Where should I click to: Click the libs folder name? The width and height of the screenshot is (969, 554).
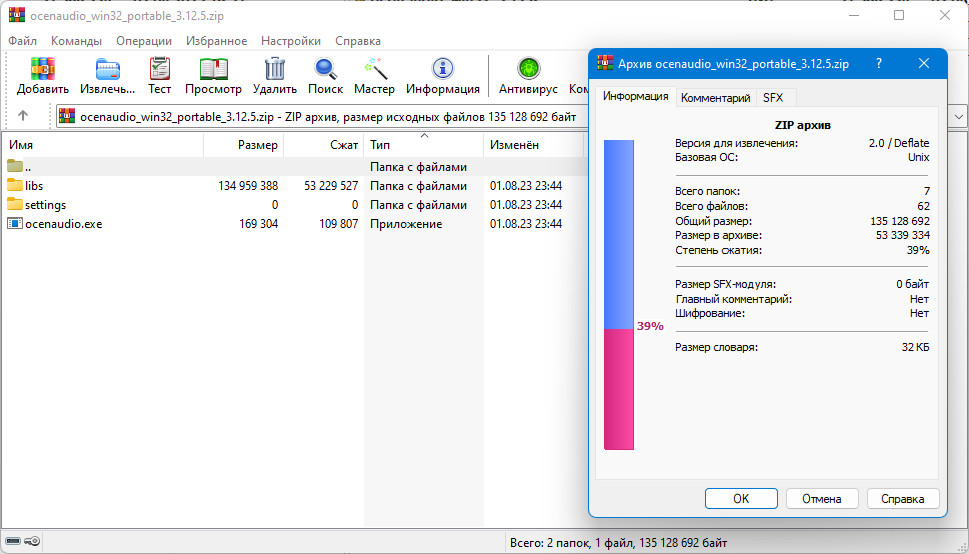click(x=34, y=185)
